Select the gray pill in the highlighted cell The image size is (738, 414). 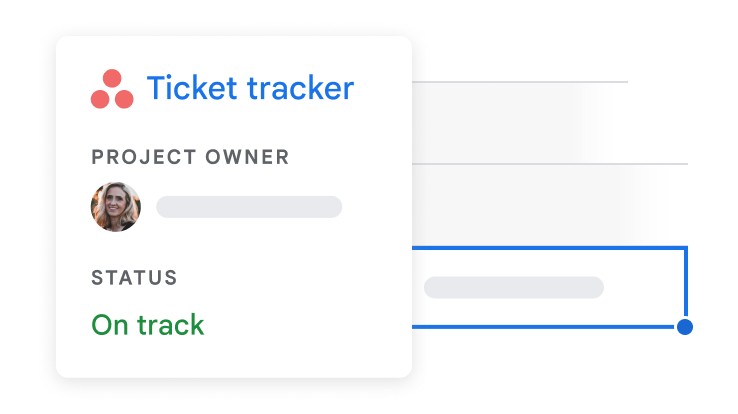tap(514, 288)
